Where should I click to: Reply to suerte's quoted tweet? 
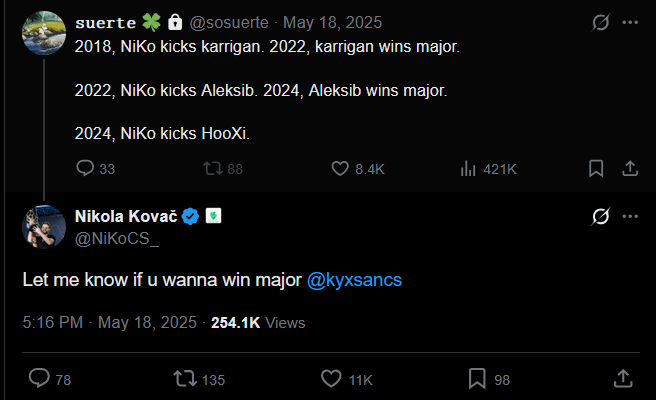pos(85,169)
